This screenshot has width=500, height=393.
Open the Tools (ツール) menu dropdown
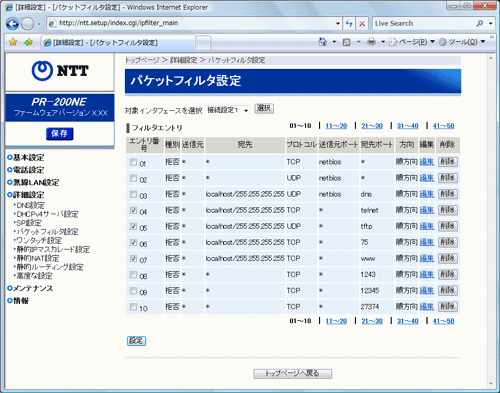tap(462, 42)
